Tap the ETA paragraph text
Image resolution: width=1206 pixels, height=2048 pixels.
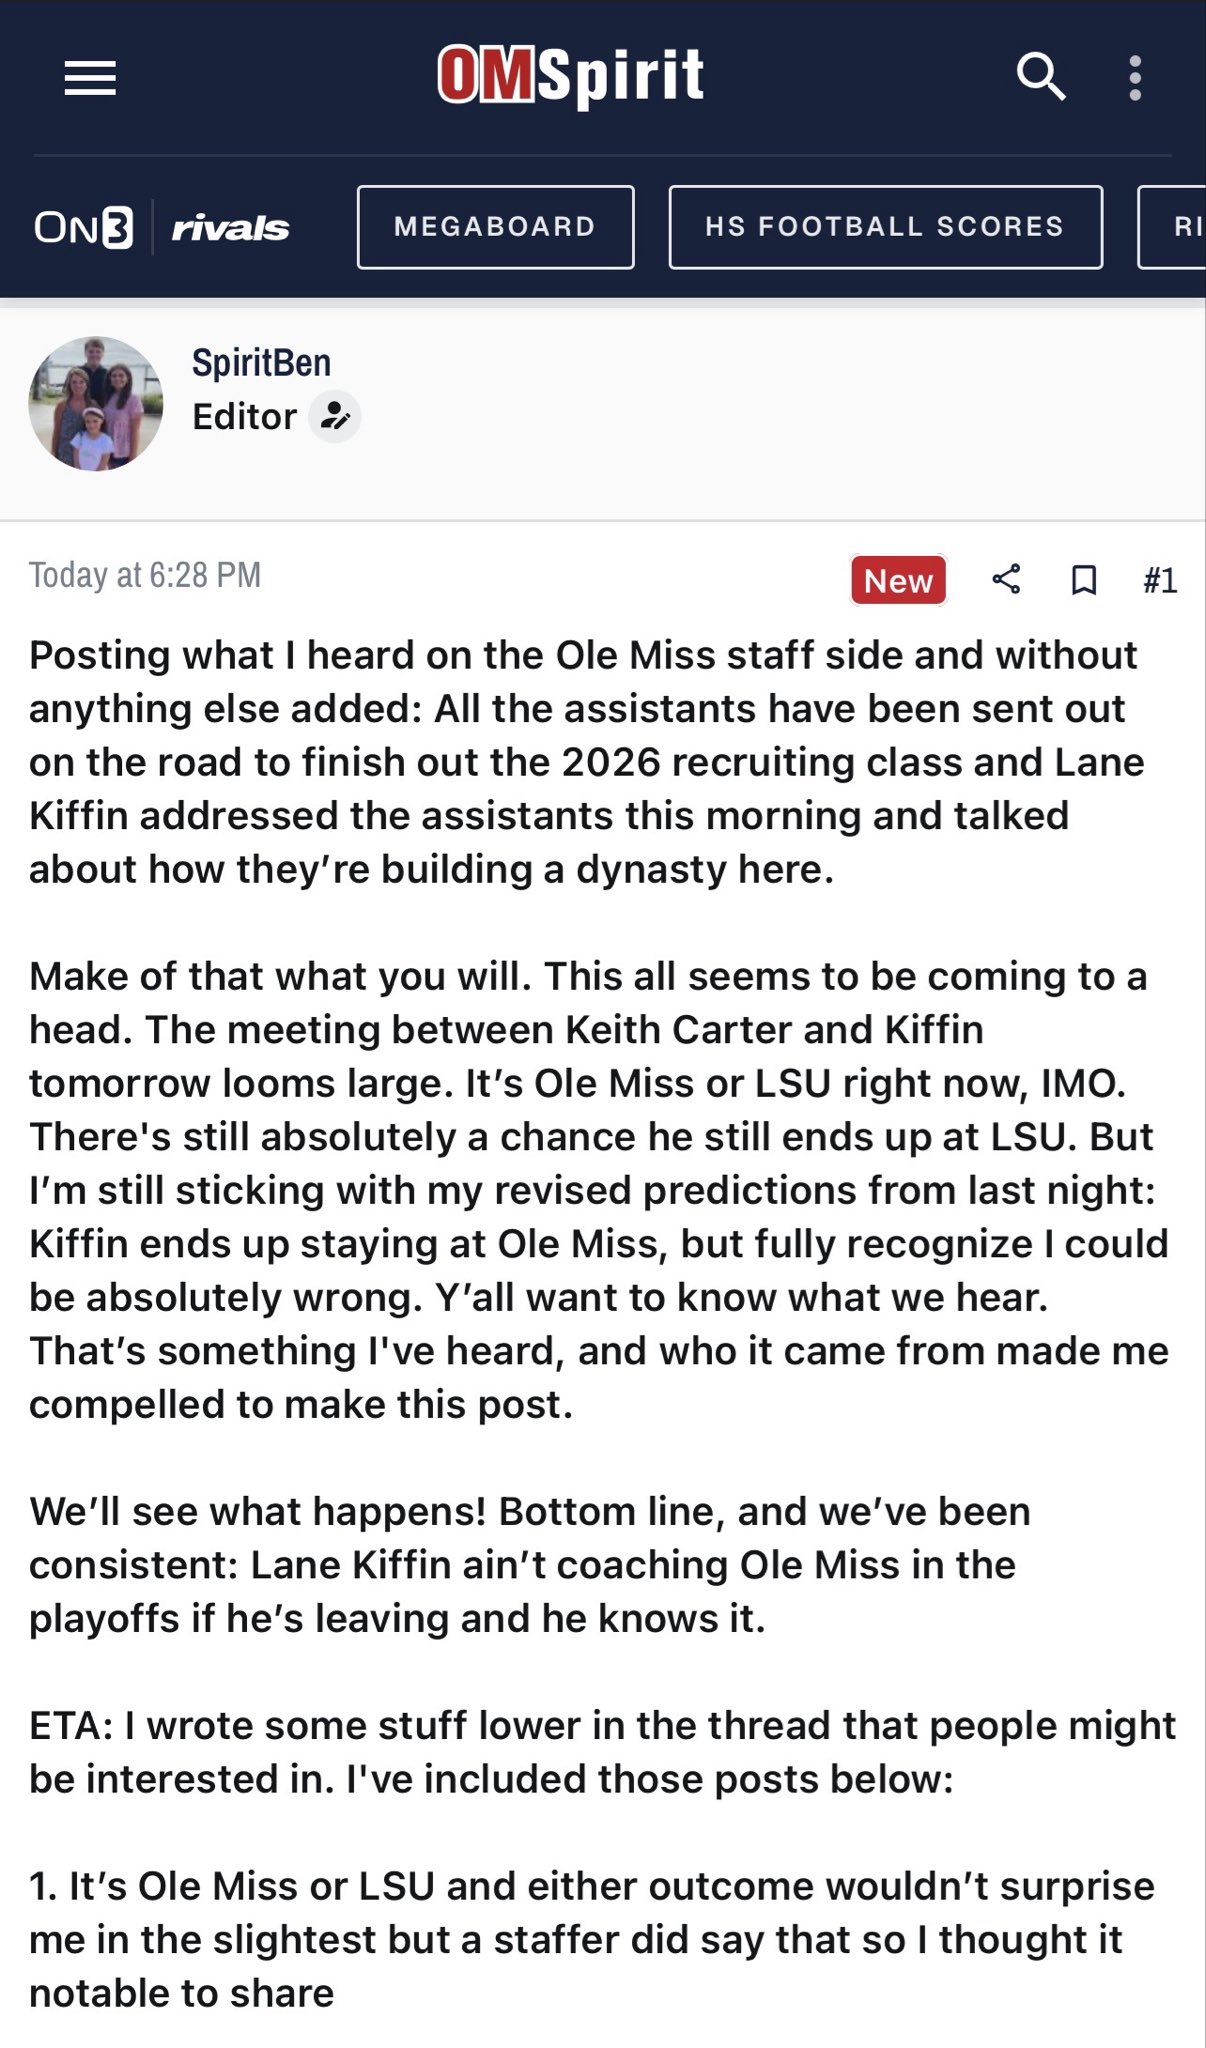[602, 1752]
